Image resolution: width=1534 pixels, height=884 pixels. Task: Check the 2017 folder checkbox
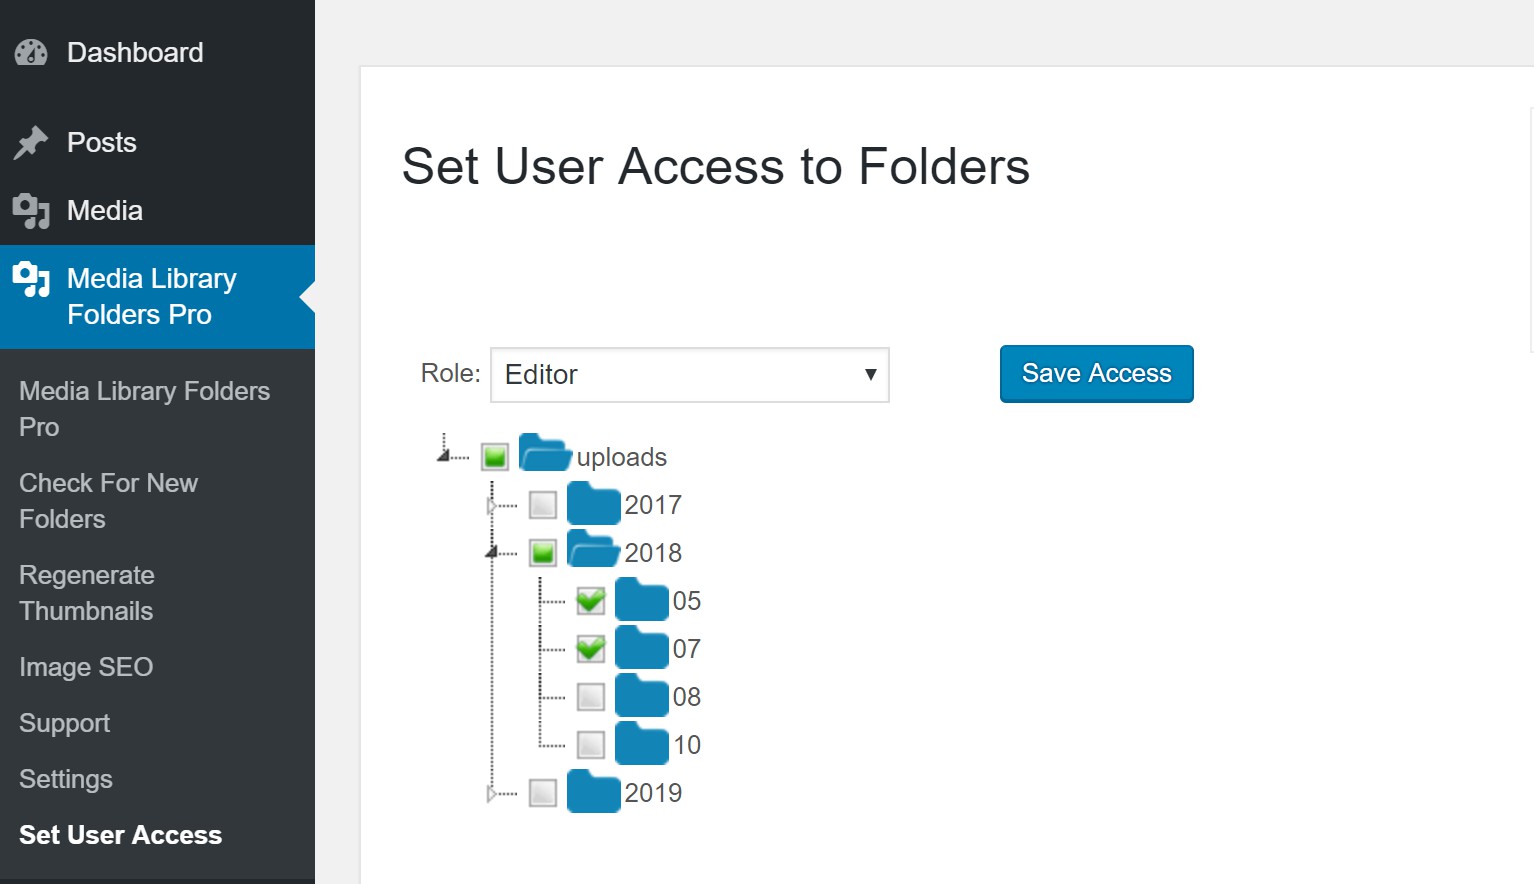point(542,505)
